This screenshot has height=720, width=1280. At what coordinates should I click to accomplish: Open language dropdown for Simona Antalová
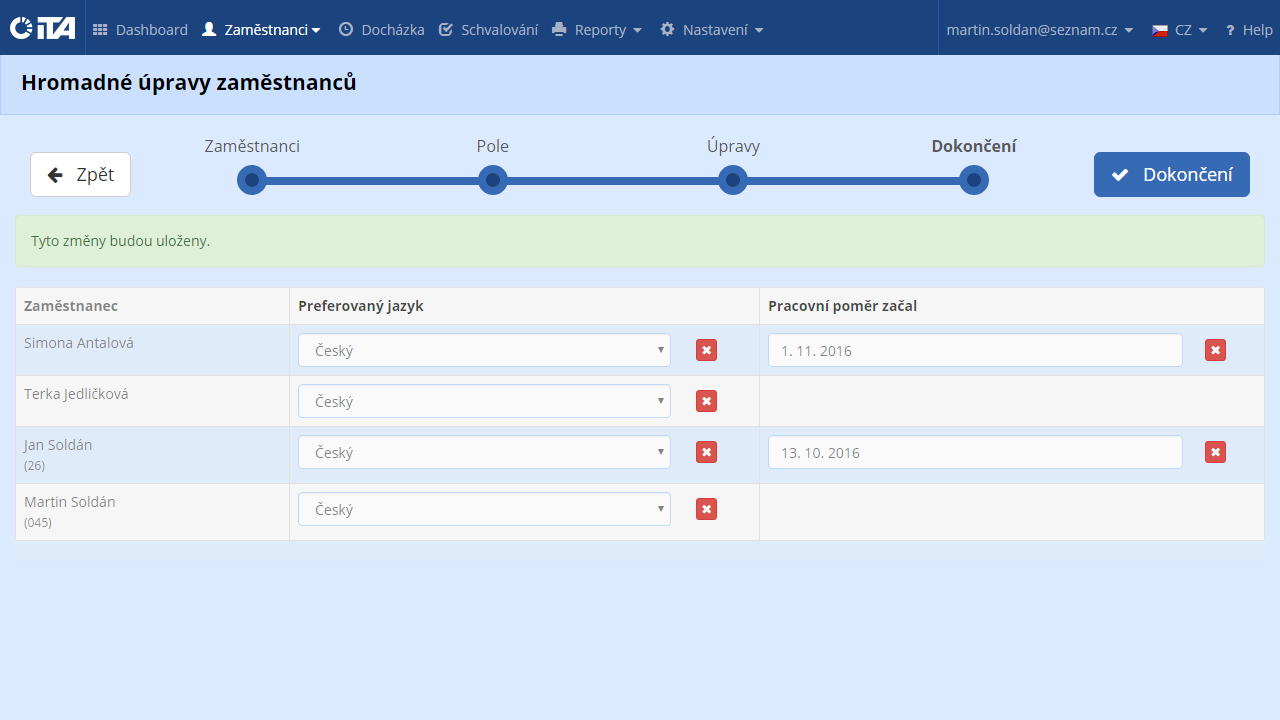484,350
